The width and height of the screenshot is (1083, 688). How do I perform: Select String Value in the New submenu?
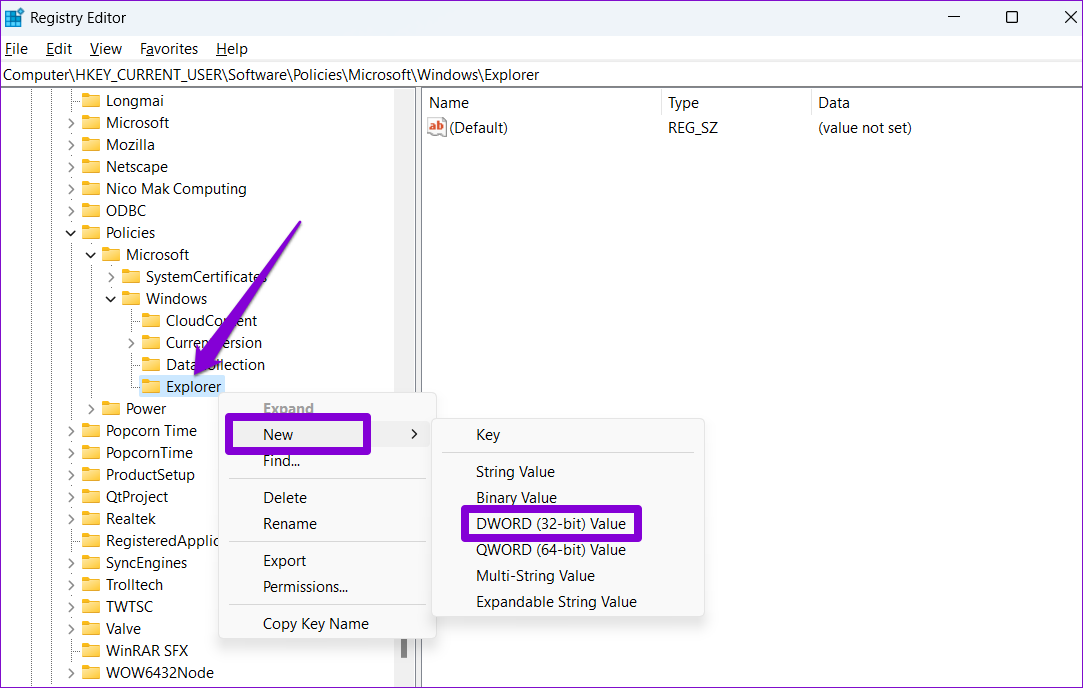[x=515, y=471]
